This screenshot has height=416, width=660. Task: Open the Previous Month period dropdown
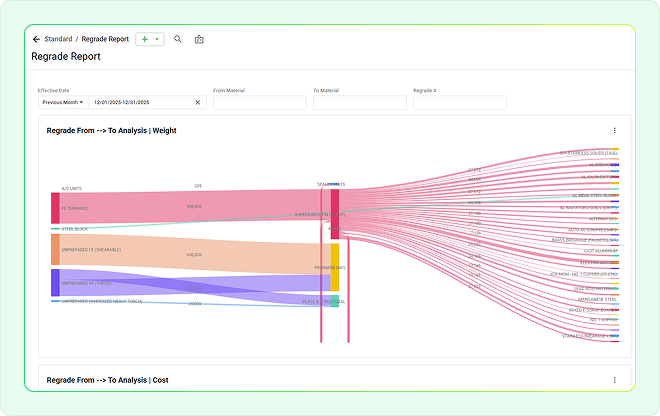(62, 102)
